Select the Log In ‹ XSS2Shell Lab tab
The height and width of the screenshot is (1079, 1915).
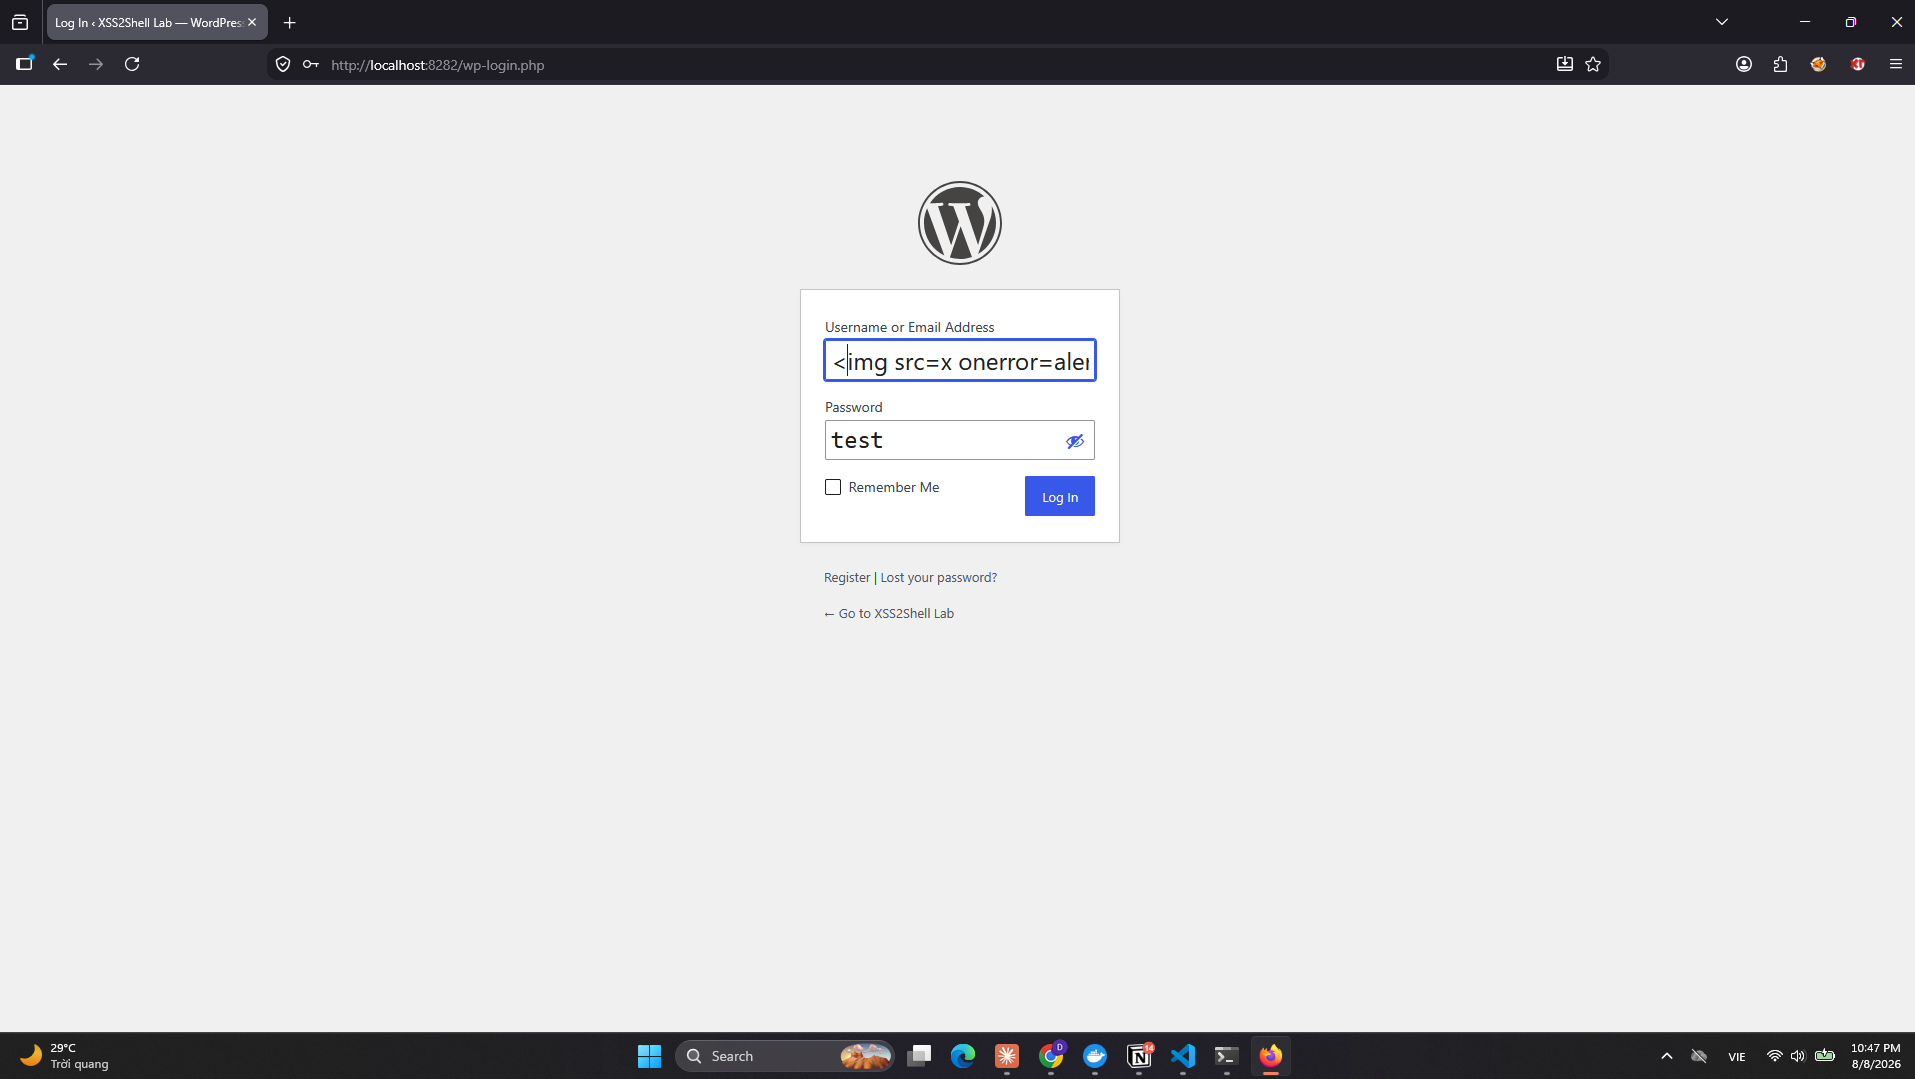click(157, 22)
